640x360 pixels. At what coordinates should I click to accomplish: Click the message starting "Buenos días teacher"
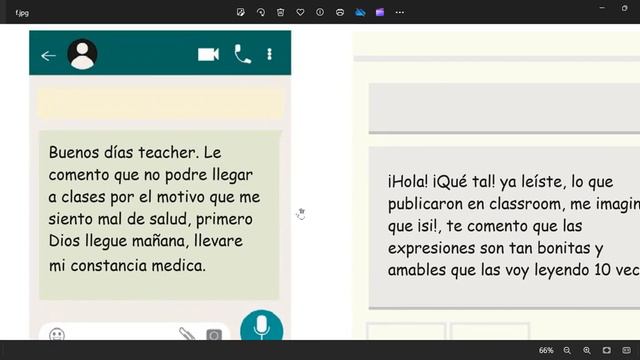(159, 215)
